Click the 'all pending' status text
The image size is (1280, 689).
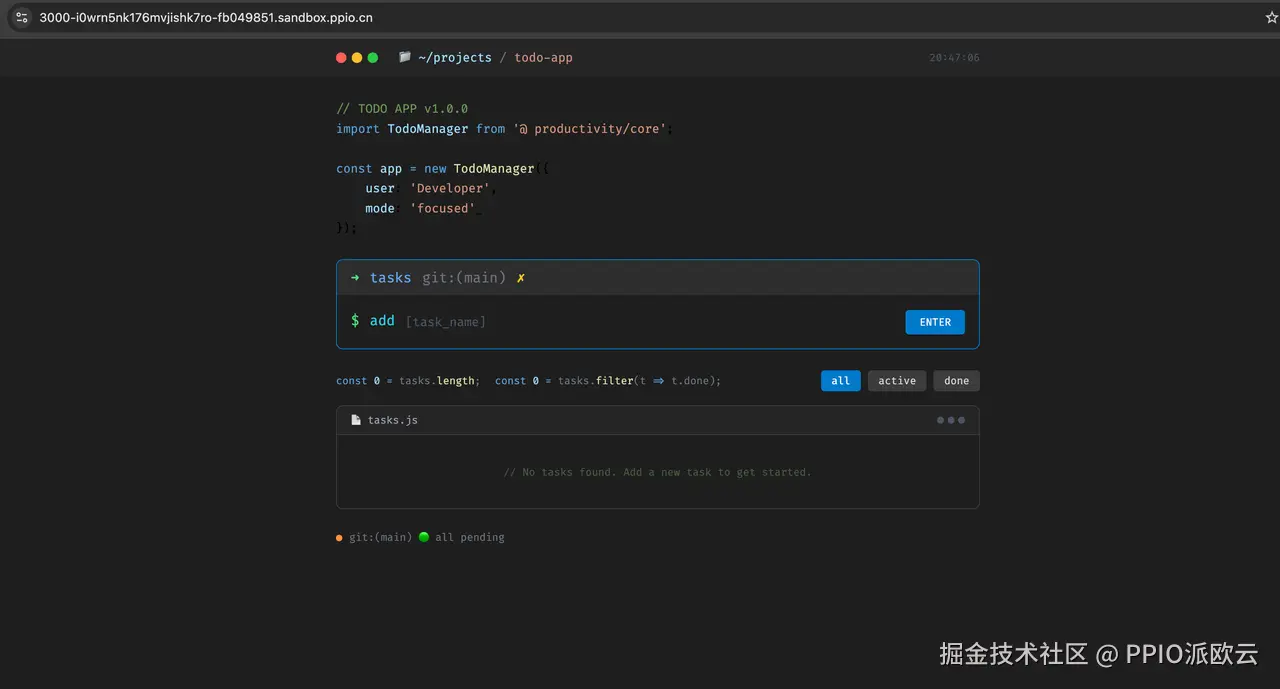point(470,538)
